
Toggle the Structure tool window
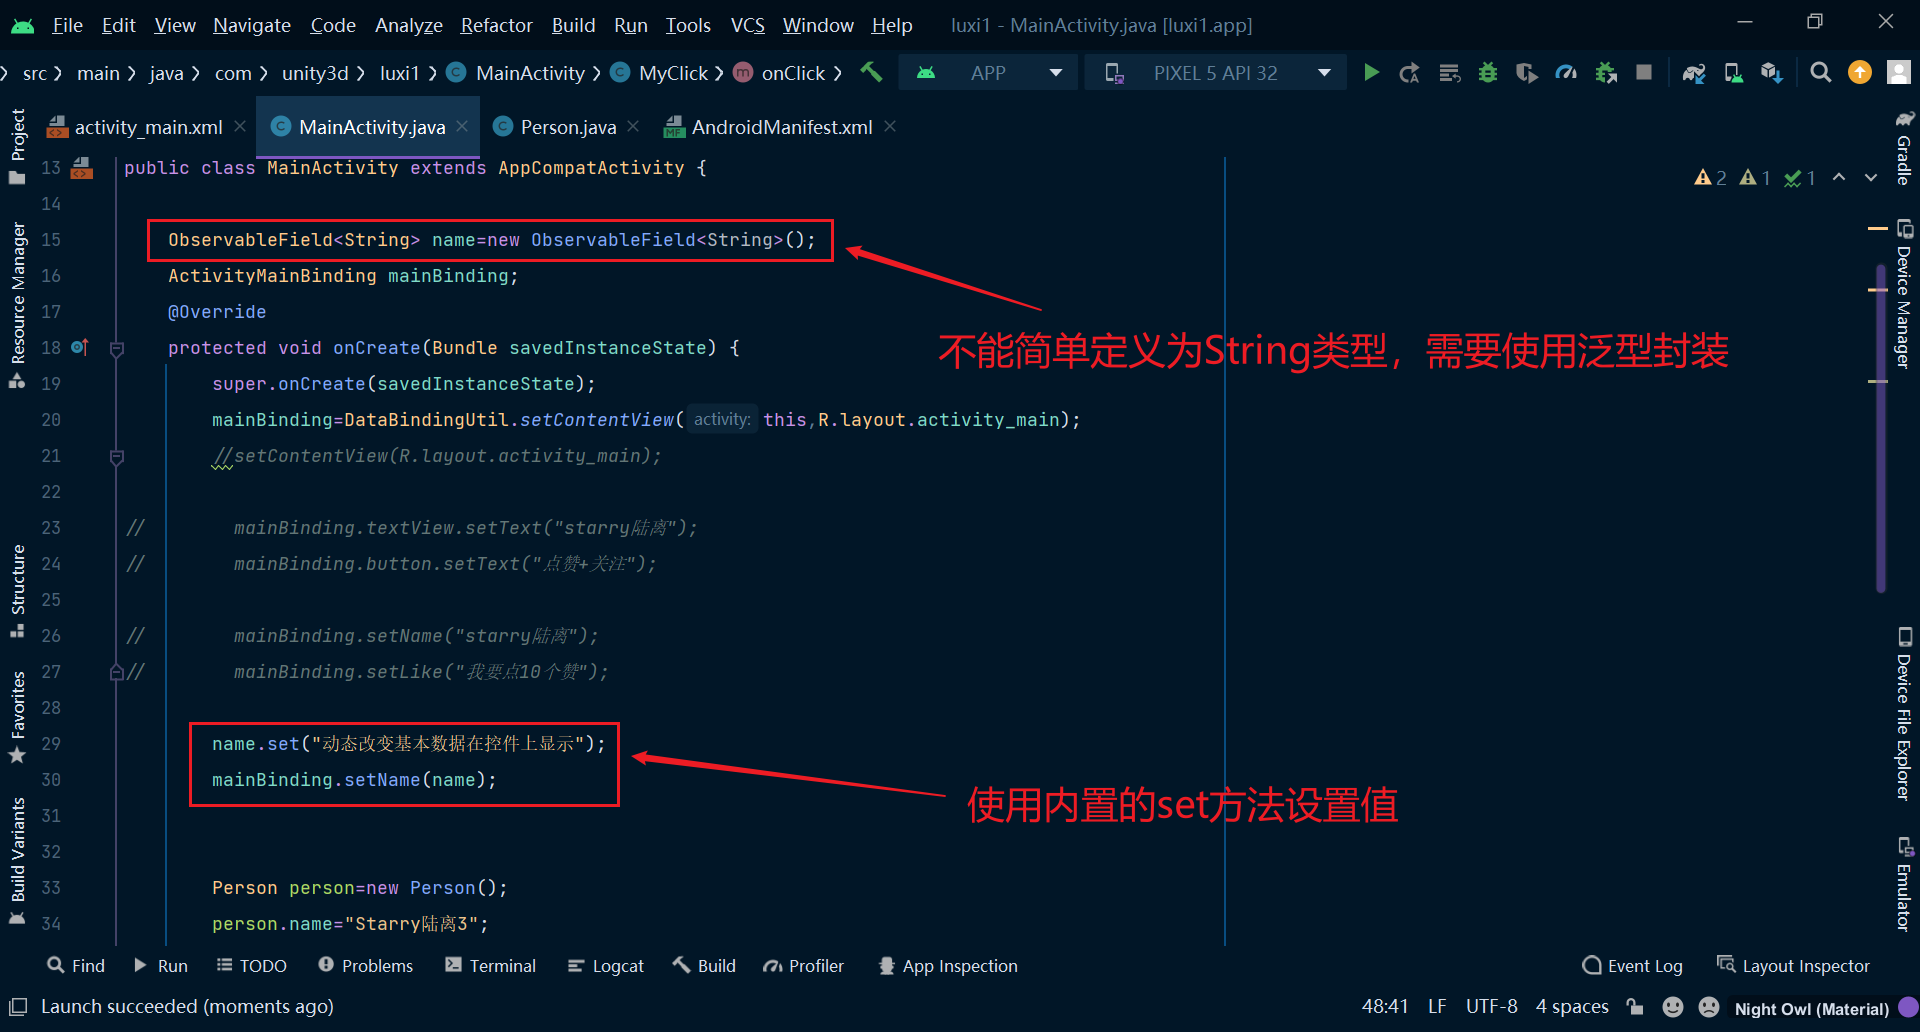click(18, 590)
